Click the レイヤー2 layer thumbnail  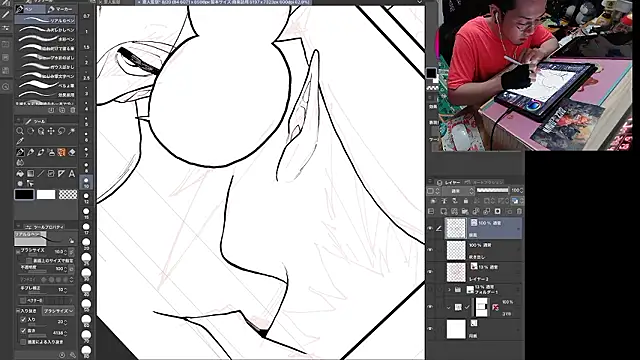point(456,272)
